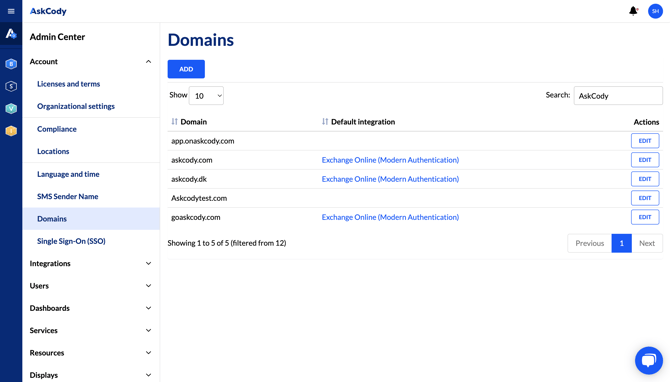
Task: Open Language and time settings
Action: 68,174
